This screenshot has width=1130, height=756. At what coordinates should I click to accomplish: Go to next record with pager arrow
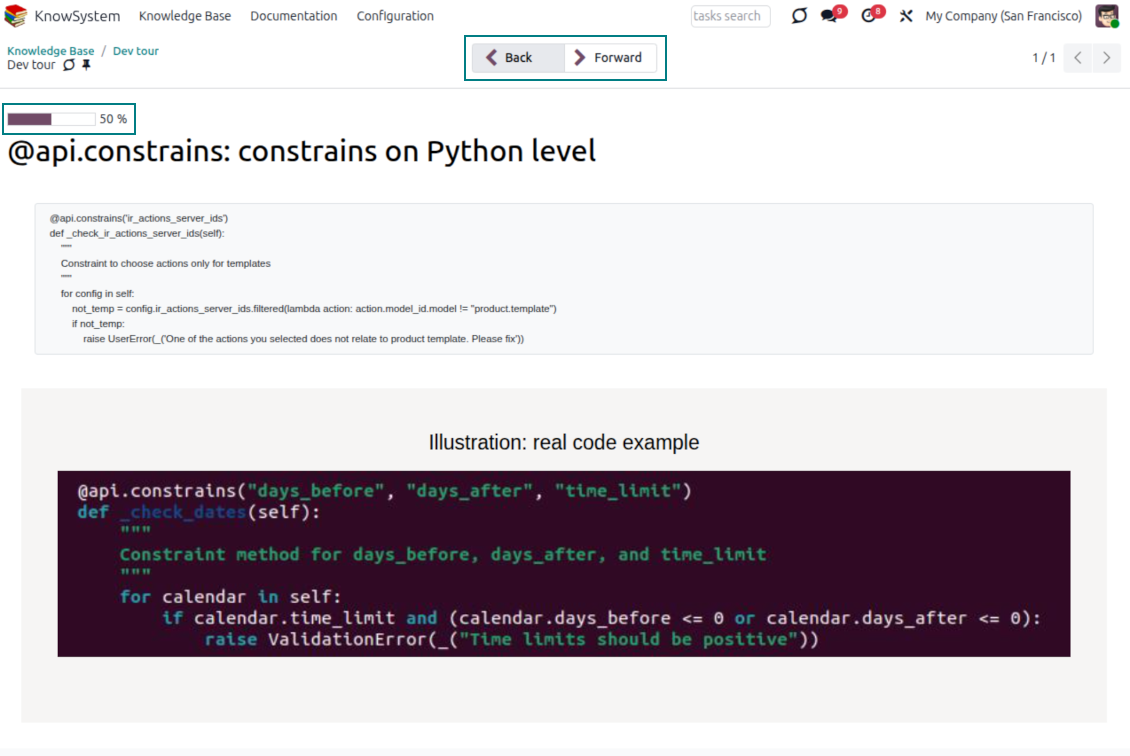click(1106, 58)
